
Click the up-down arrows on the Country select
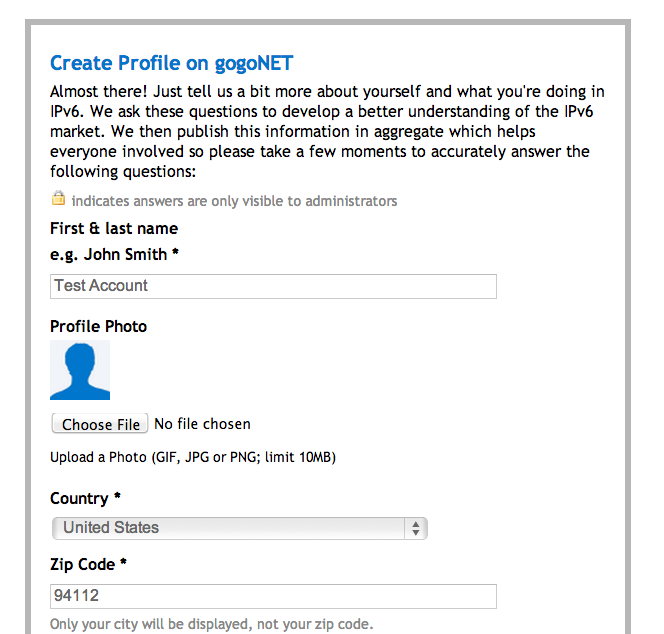[416, 528]
